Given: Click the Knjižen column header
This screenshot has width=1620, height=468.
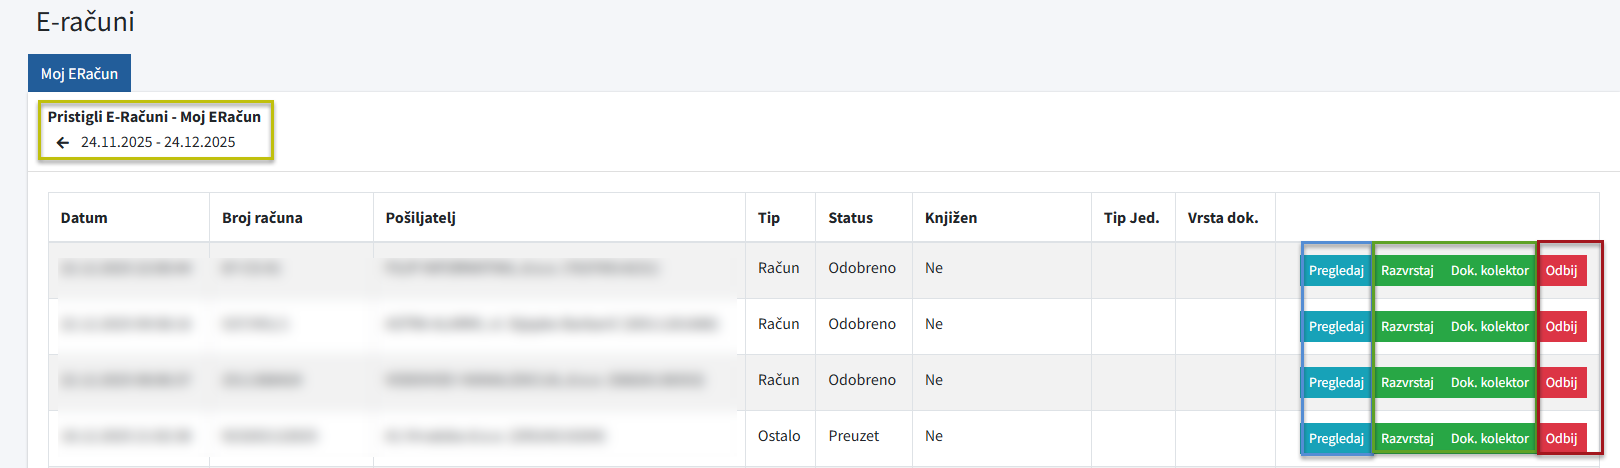Looking at the screenshot, I should [950, 218].
